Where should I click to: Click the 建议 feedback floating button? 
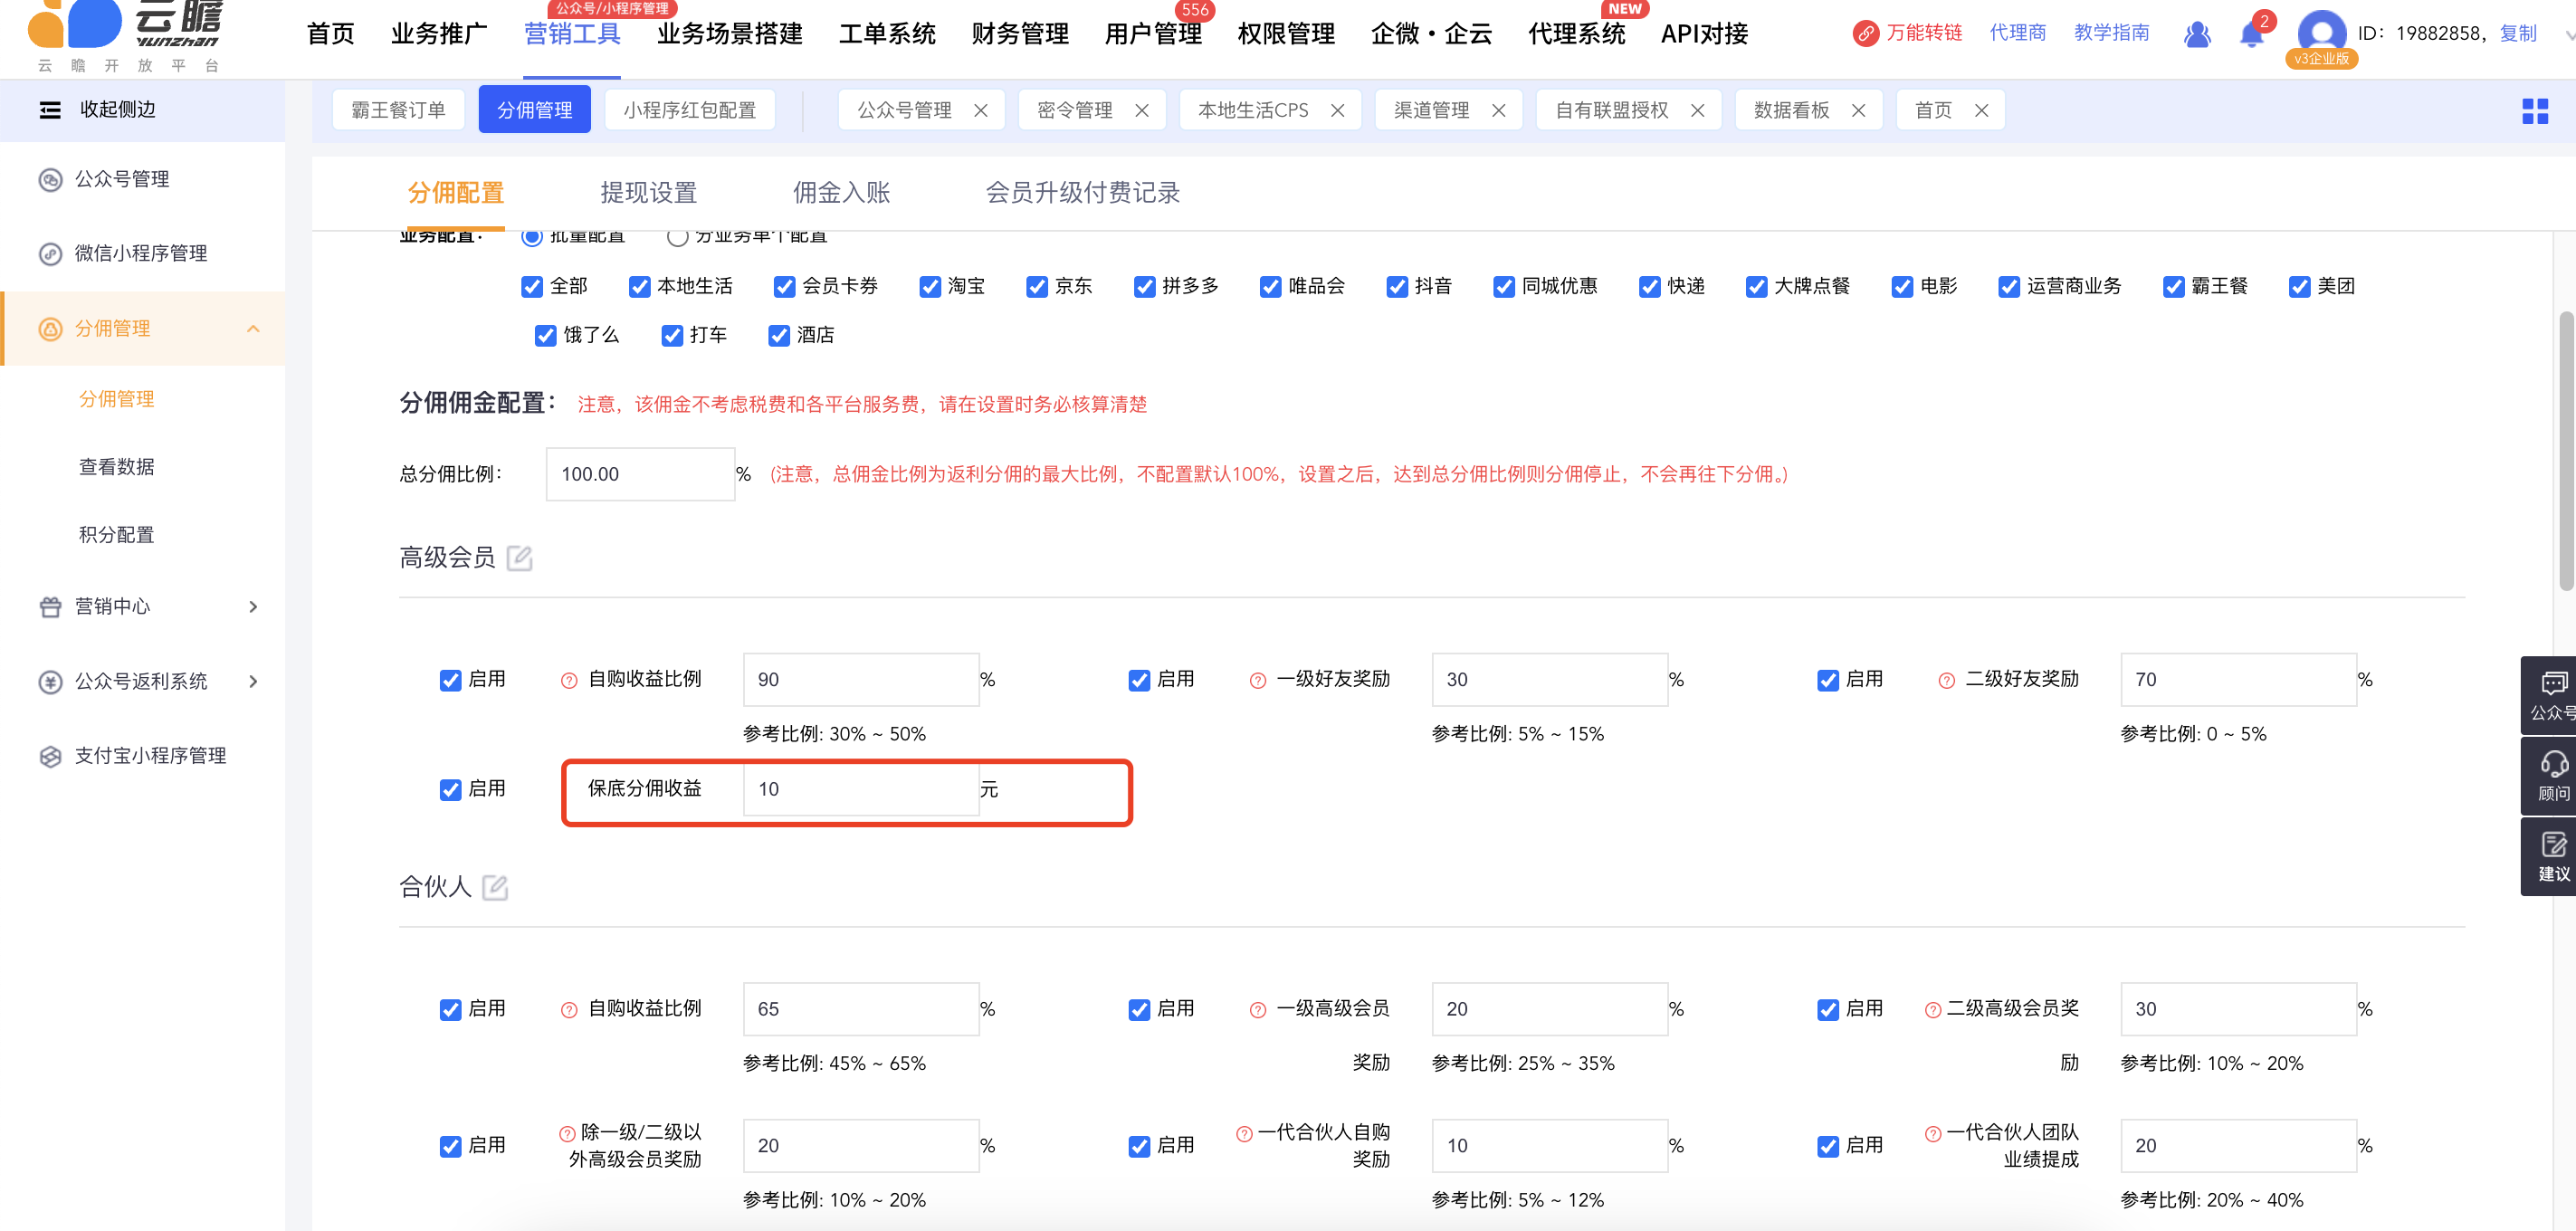click(x=2553, y=856)
